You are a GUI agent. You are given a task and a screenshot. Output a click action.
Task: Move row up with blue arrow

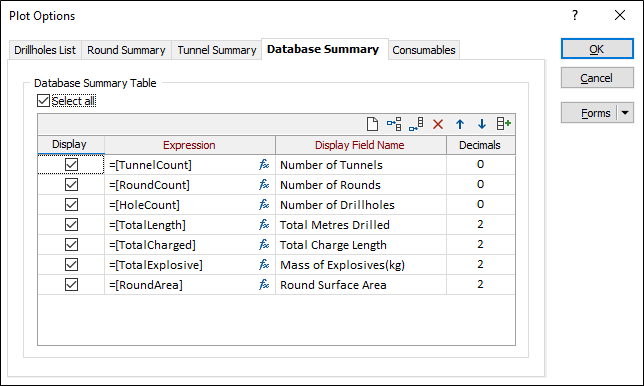tap(460, 124)
